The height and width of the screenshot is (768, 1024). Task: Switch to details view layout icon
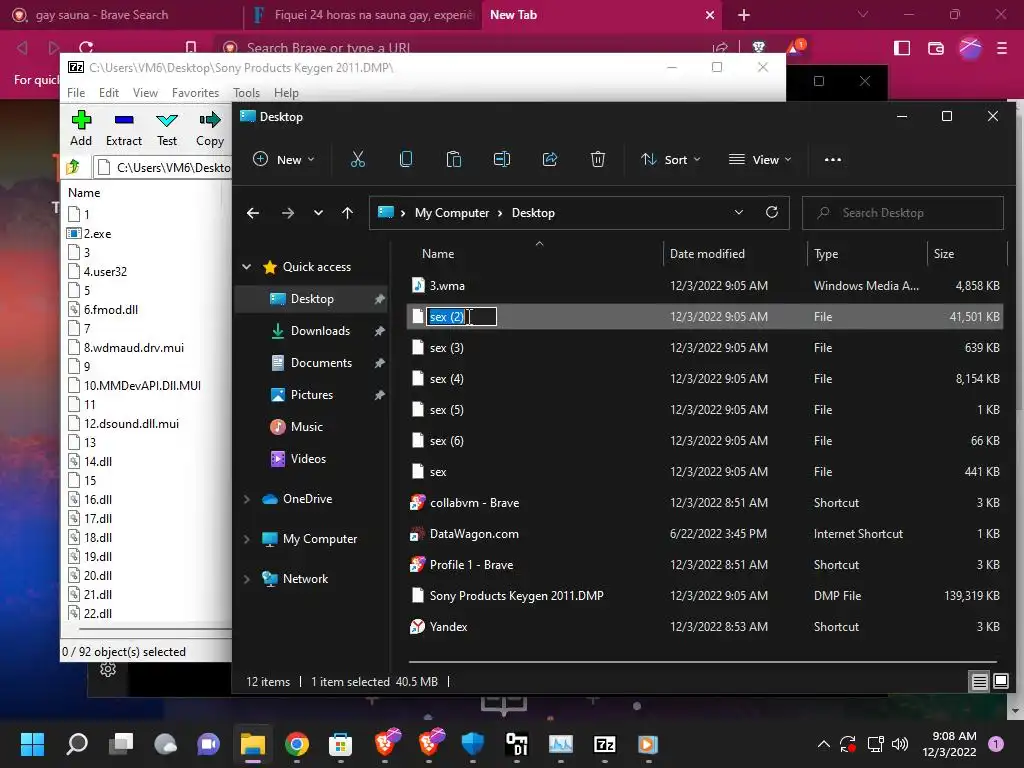click(x=980, y=682)
